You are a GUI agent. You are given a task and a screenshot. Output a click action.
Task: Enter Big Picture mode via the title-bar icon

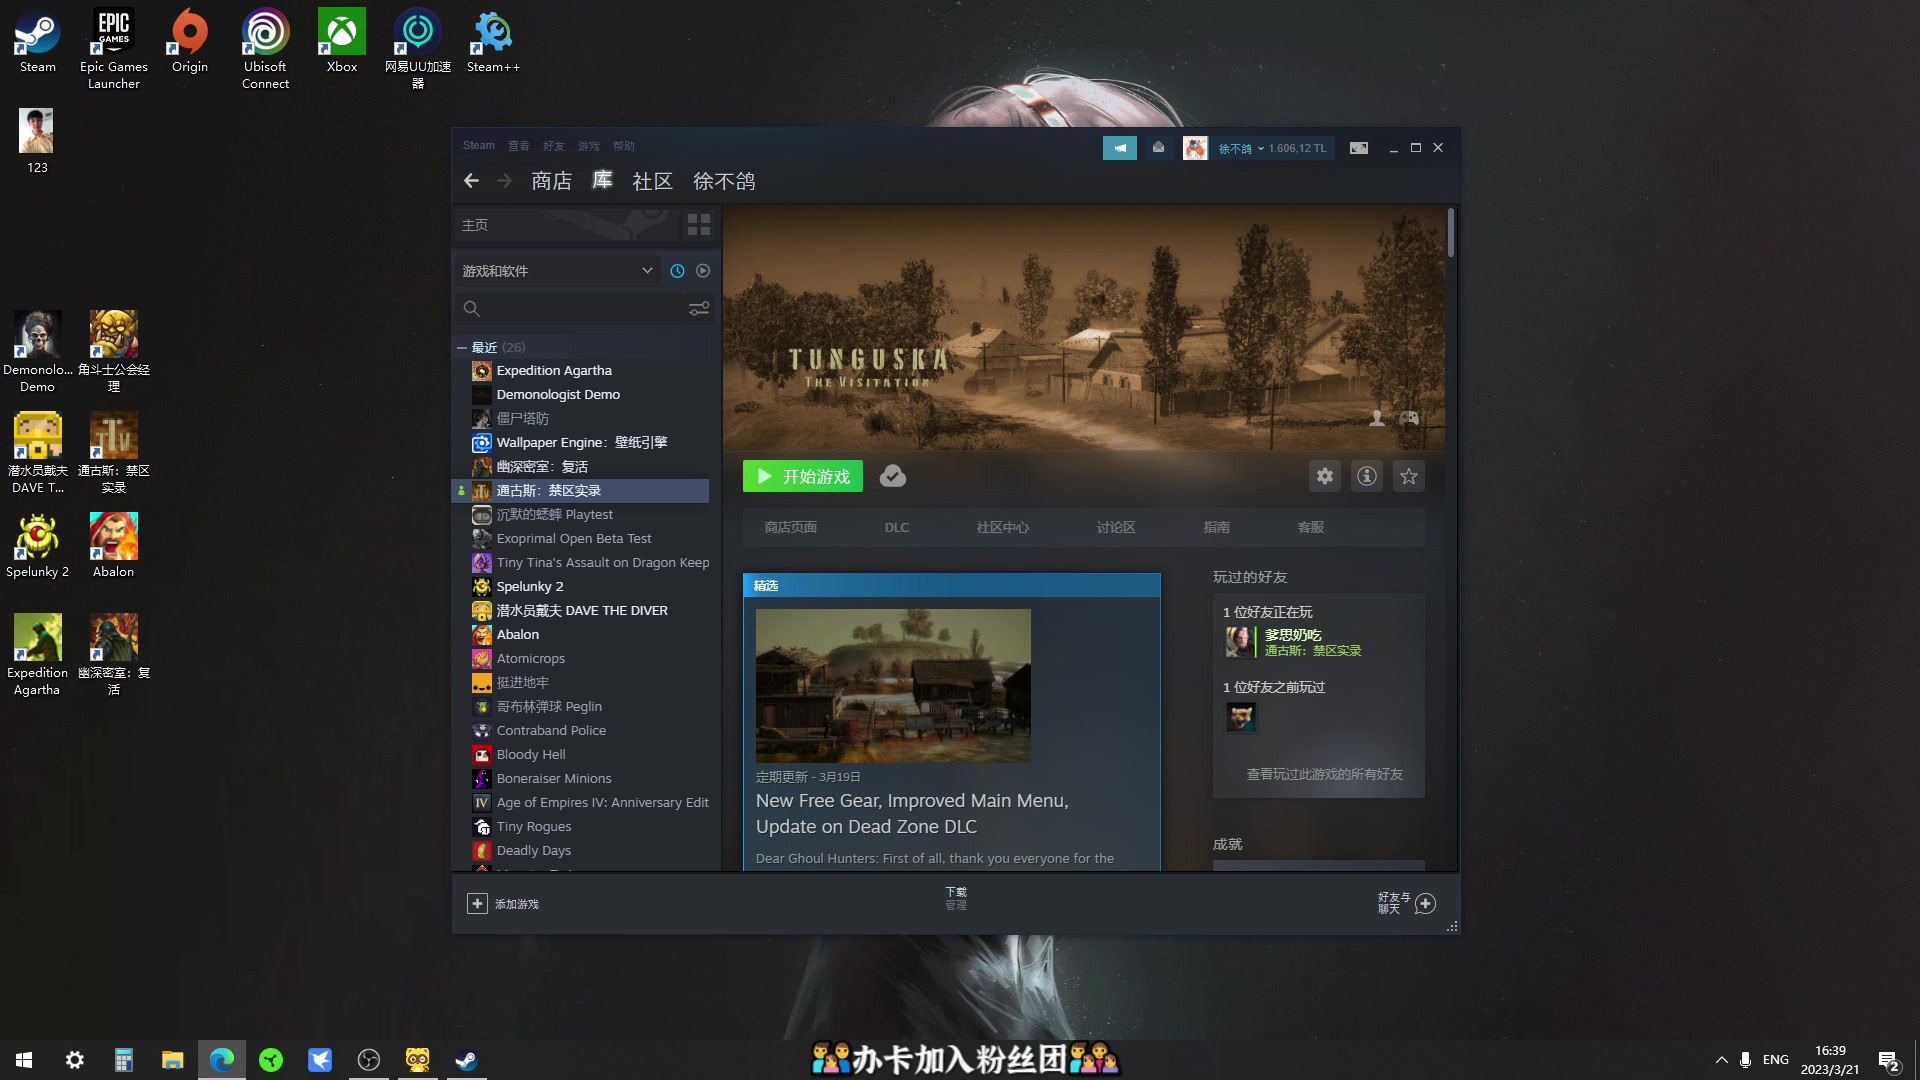(1359, 148)
